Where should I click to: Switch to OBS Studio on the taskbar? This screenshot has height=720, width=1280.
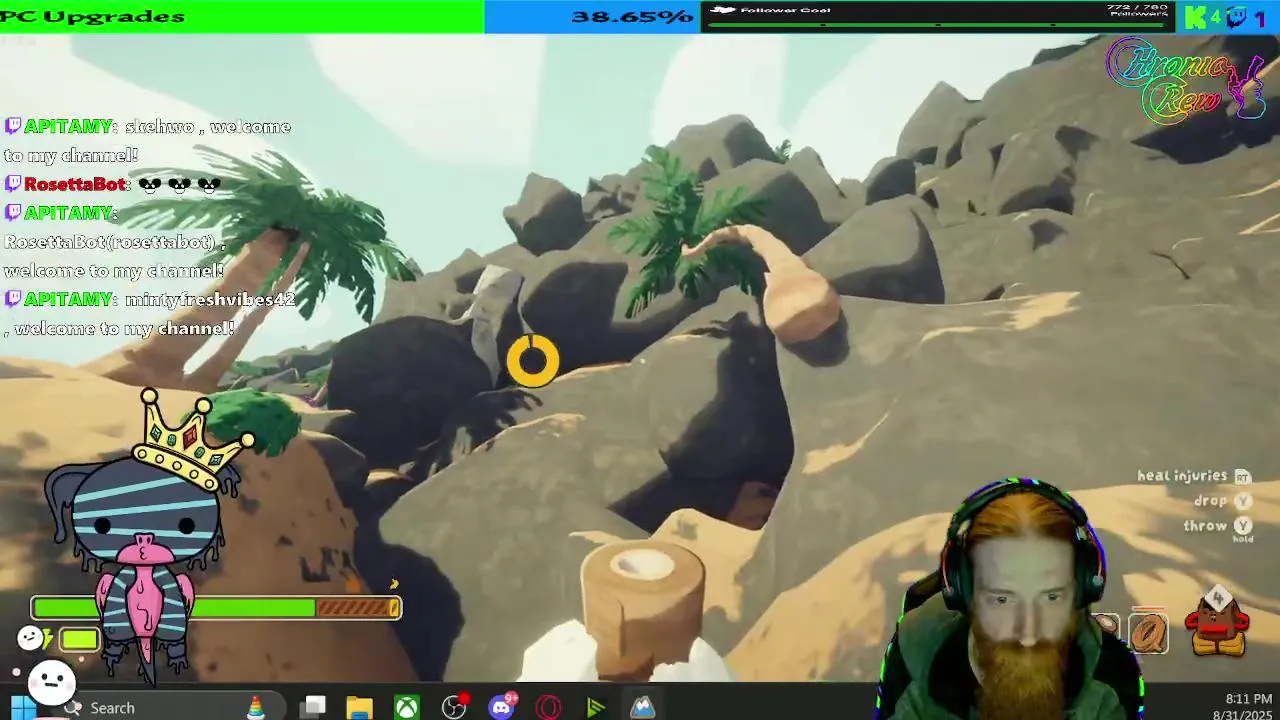click(x=454, y=707)
